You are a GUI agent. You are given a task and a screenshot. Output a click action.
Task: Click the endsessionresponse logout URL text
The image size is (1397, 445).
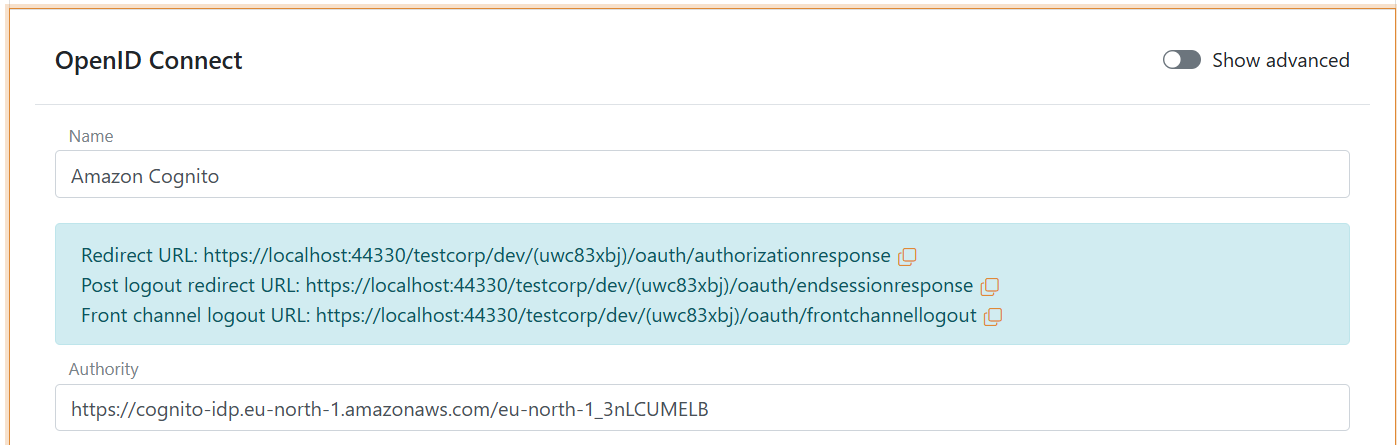(x=639, y=286)
